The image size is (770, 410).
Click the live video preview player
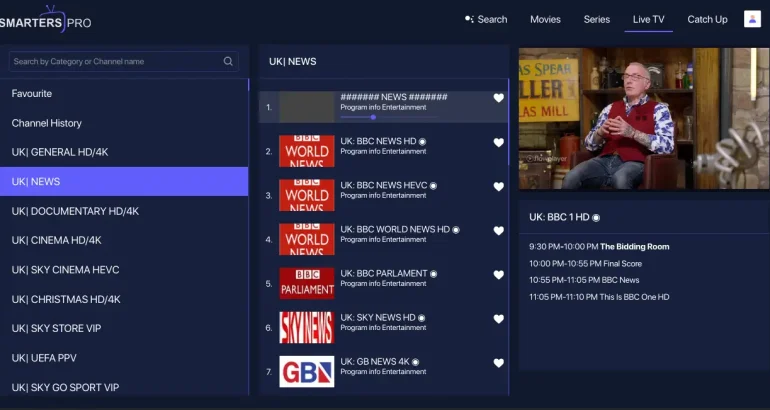(x=644, y=118)
